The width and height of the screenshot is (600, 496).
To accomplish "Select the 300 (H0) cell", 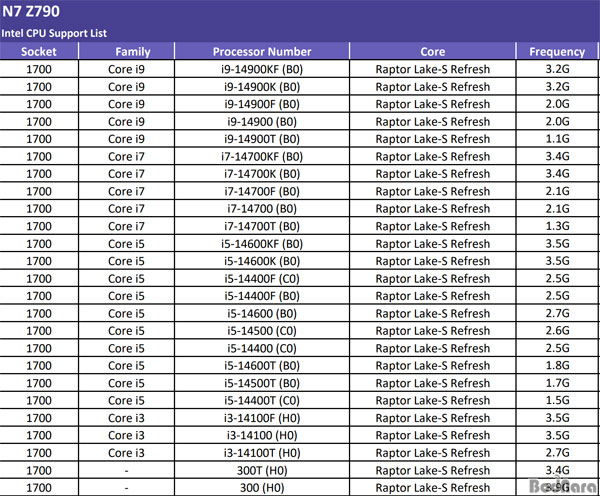I will click(x=262, y=488).
